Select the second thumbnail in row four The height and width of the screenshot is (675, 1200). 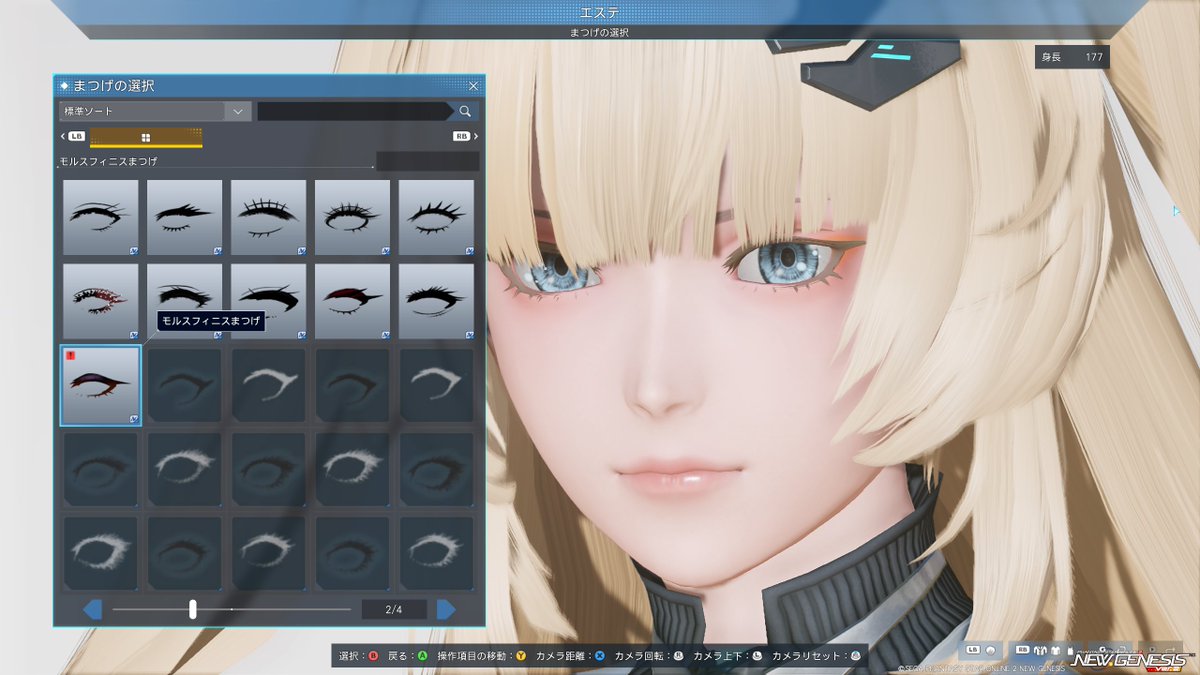click(185, 469)
